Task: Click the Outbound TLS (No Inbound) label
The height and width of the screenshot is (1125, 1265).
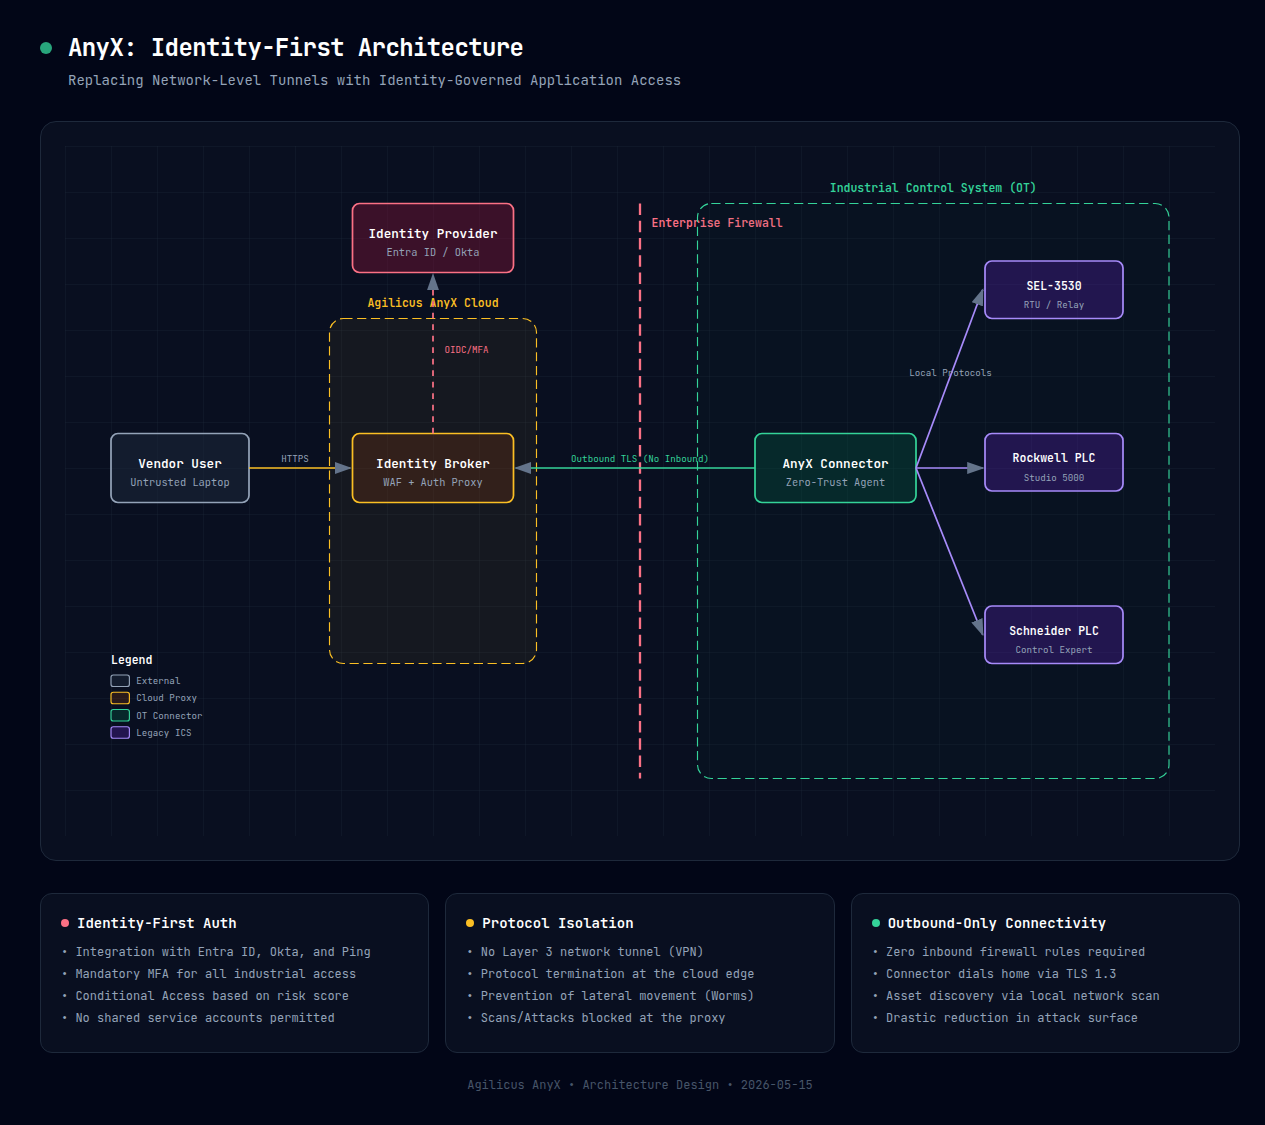Action: click(639, 459)
